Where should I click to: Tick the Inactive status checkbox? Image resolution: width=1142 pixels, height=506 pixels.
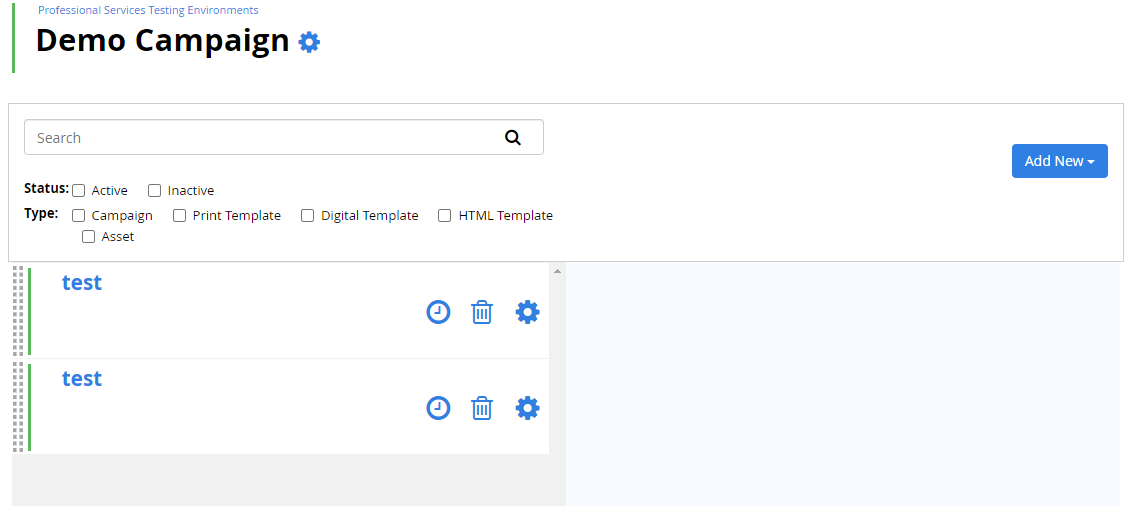pyautogui.click(x=154, y=191)
